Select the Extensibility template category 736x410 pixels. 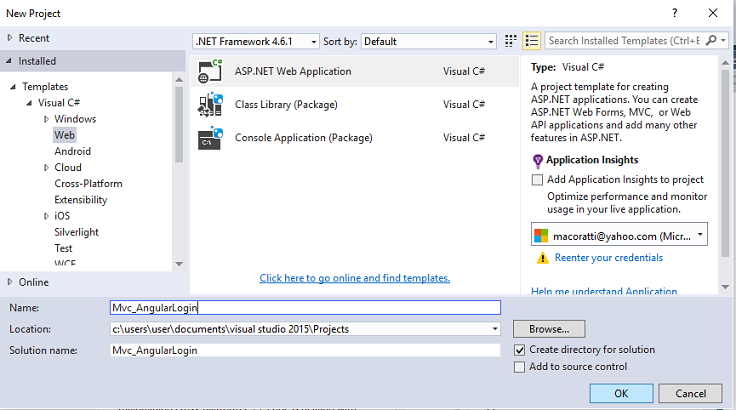coord(80,200)
